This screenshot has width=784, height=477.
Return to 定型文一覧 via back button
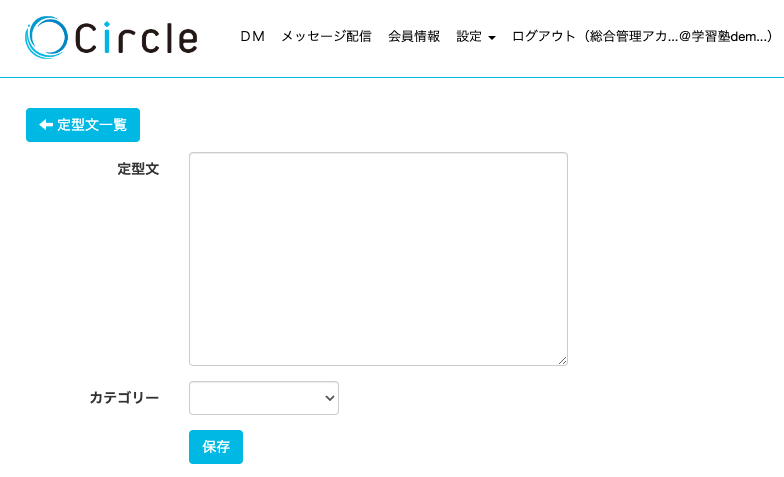click(x=83, y=125)
